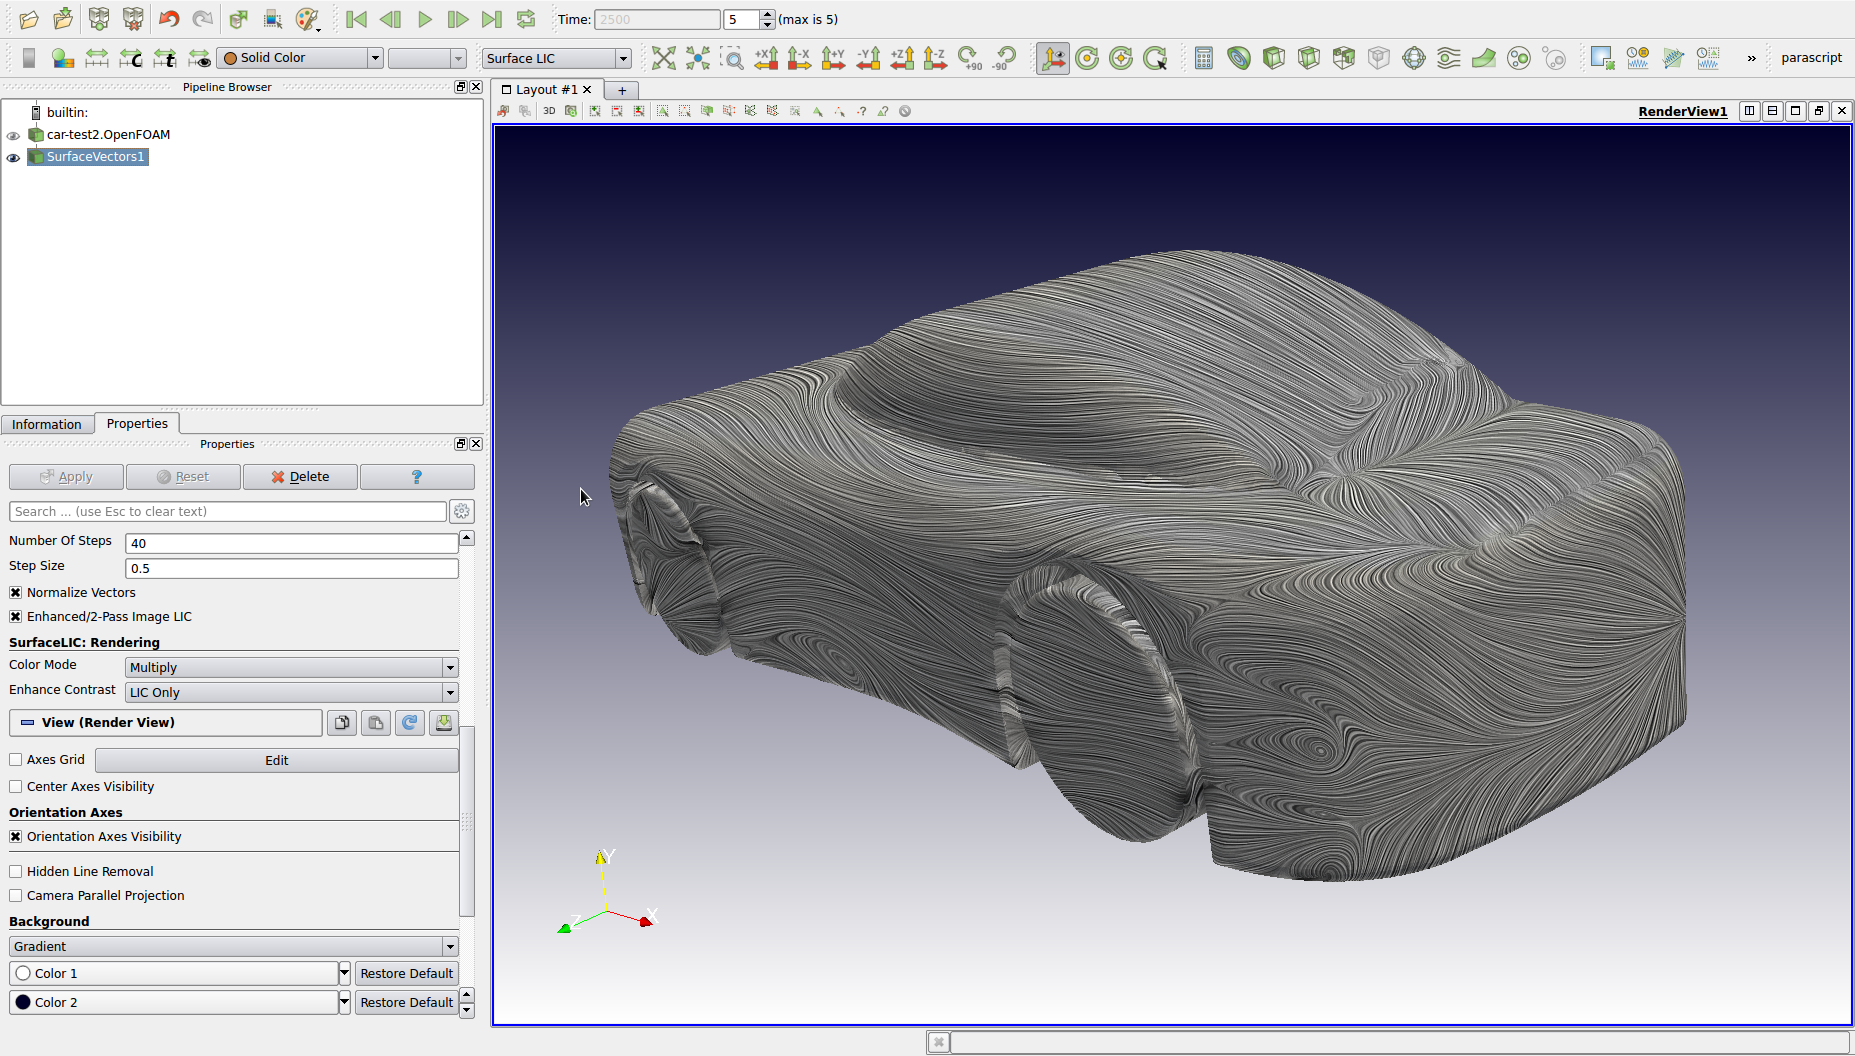Hide SurfaceVectors1 with its eye icon
1855x1056 pixels.
click(13, 157)
